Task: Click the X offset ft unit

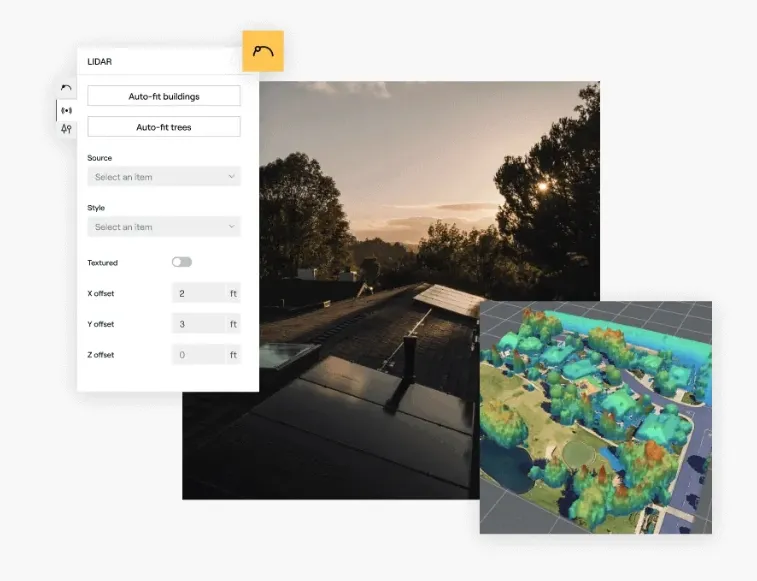Action: [233, 294]
